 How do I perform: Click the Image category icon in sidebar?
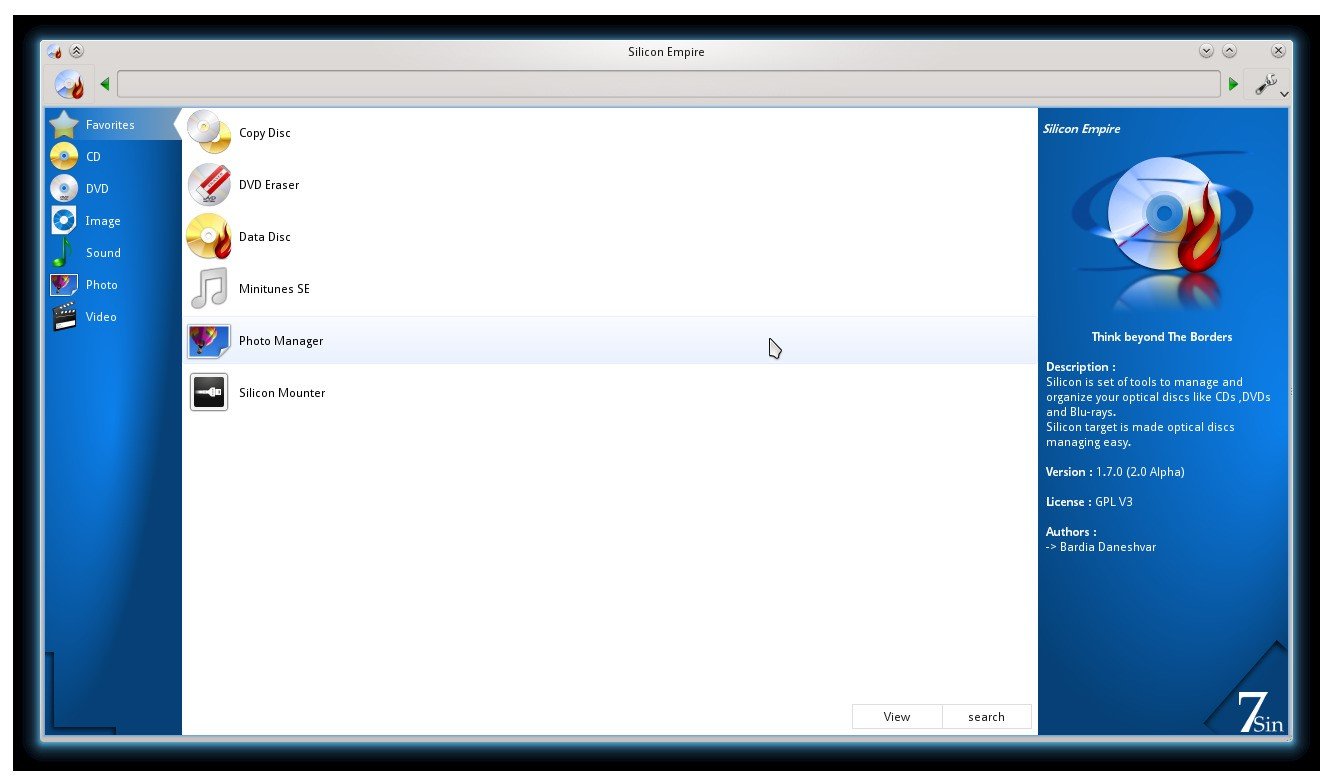(x=64, y=221)
